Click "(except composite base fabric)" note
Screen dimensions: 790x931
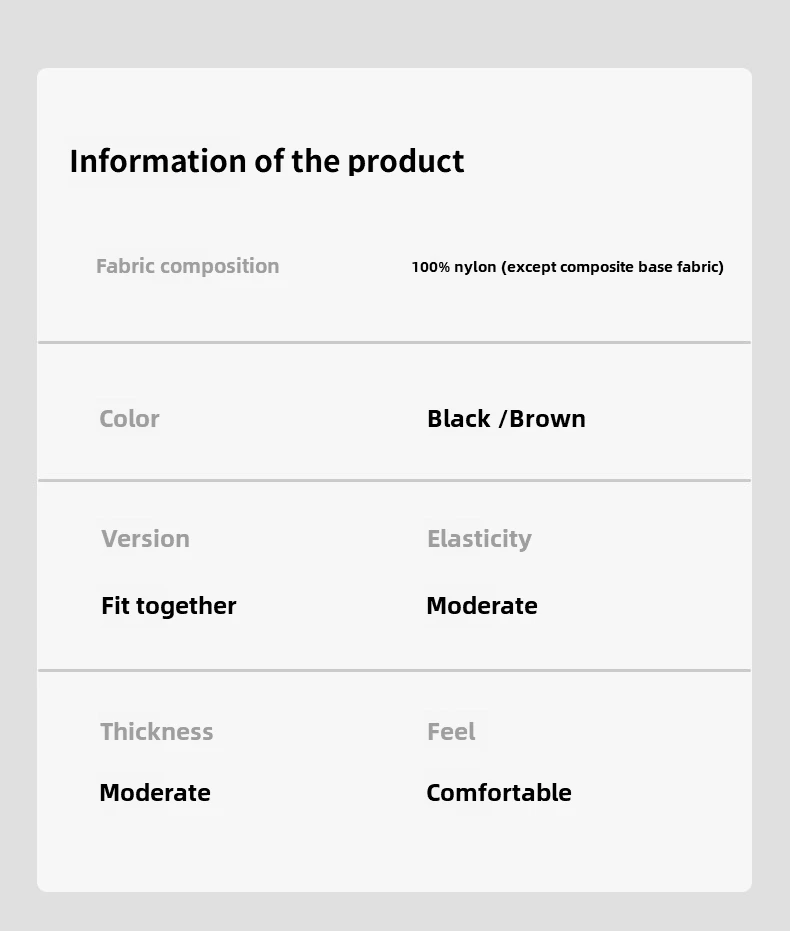612,267
